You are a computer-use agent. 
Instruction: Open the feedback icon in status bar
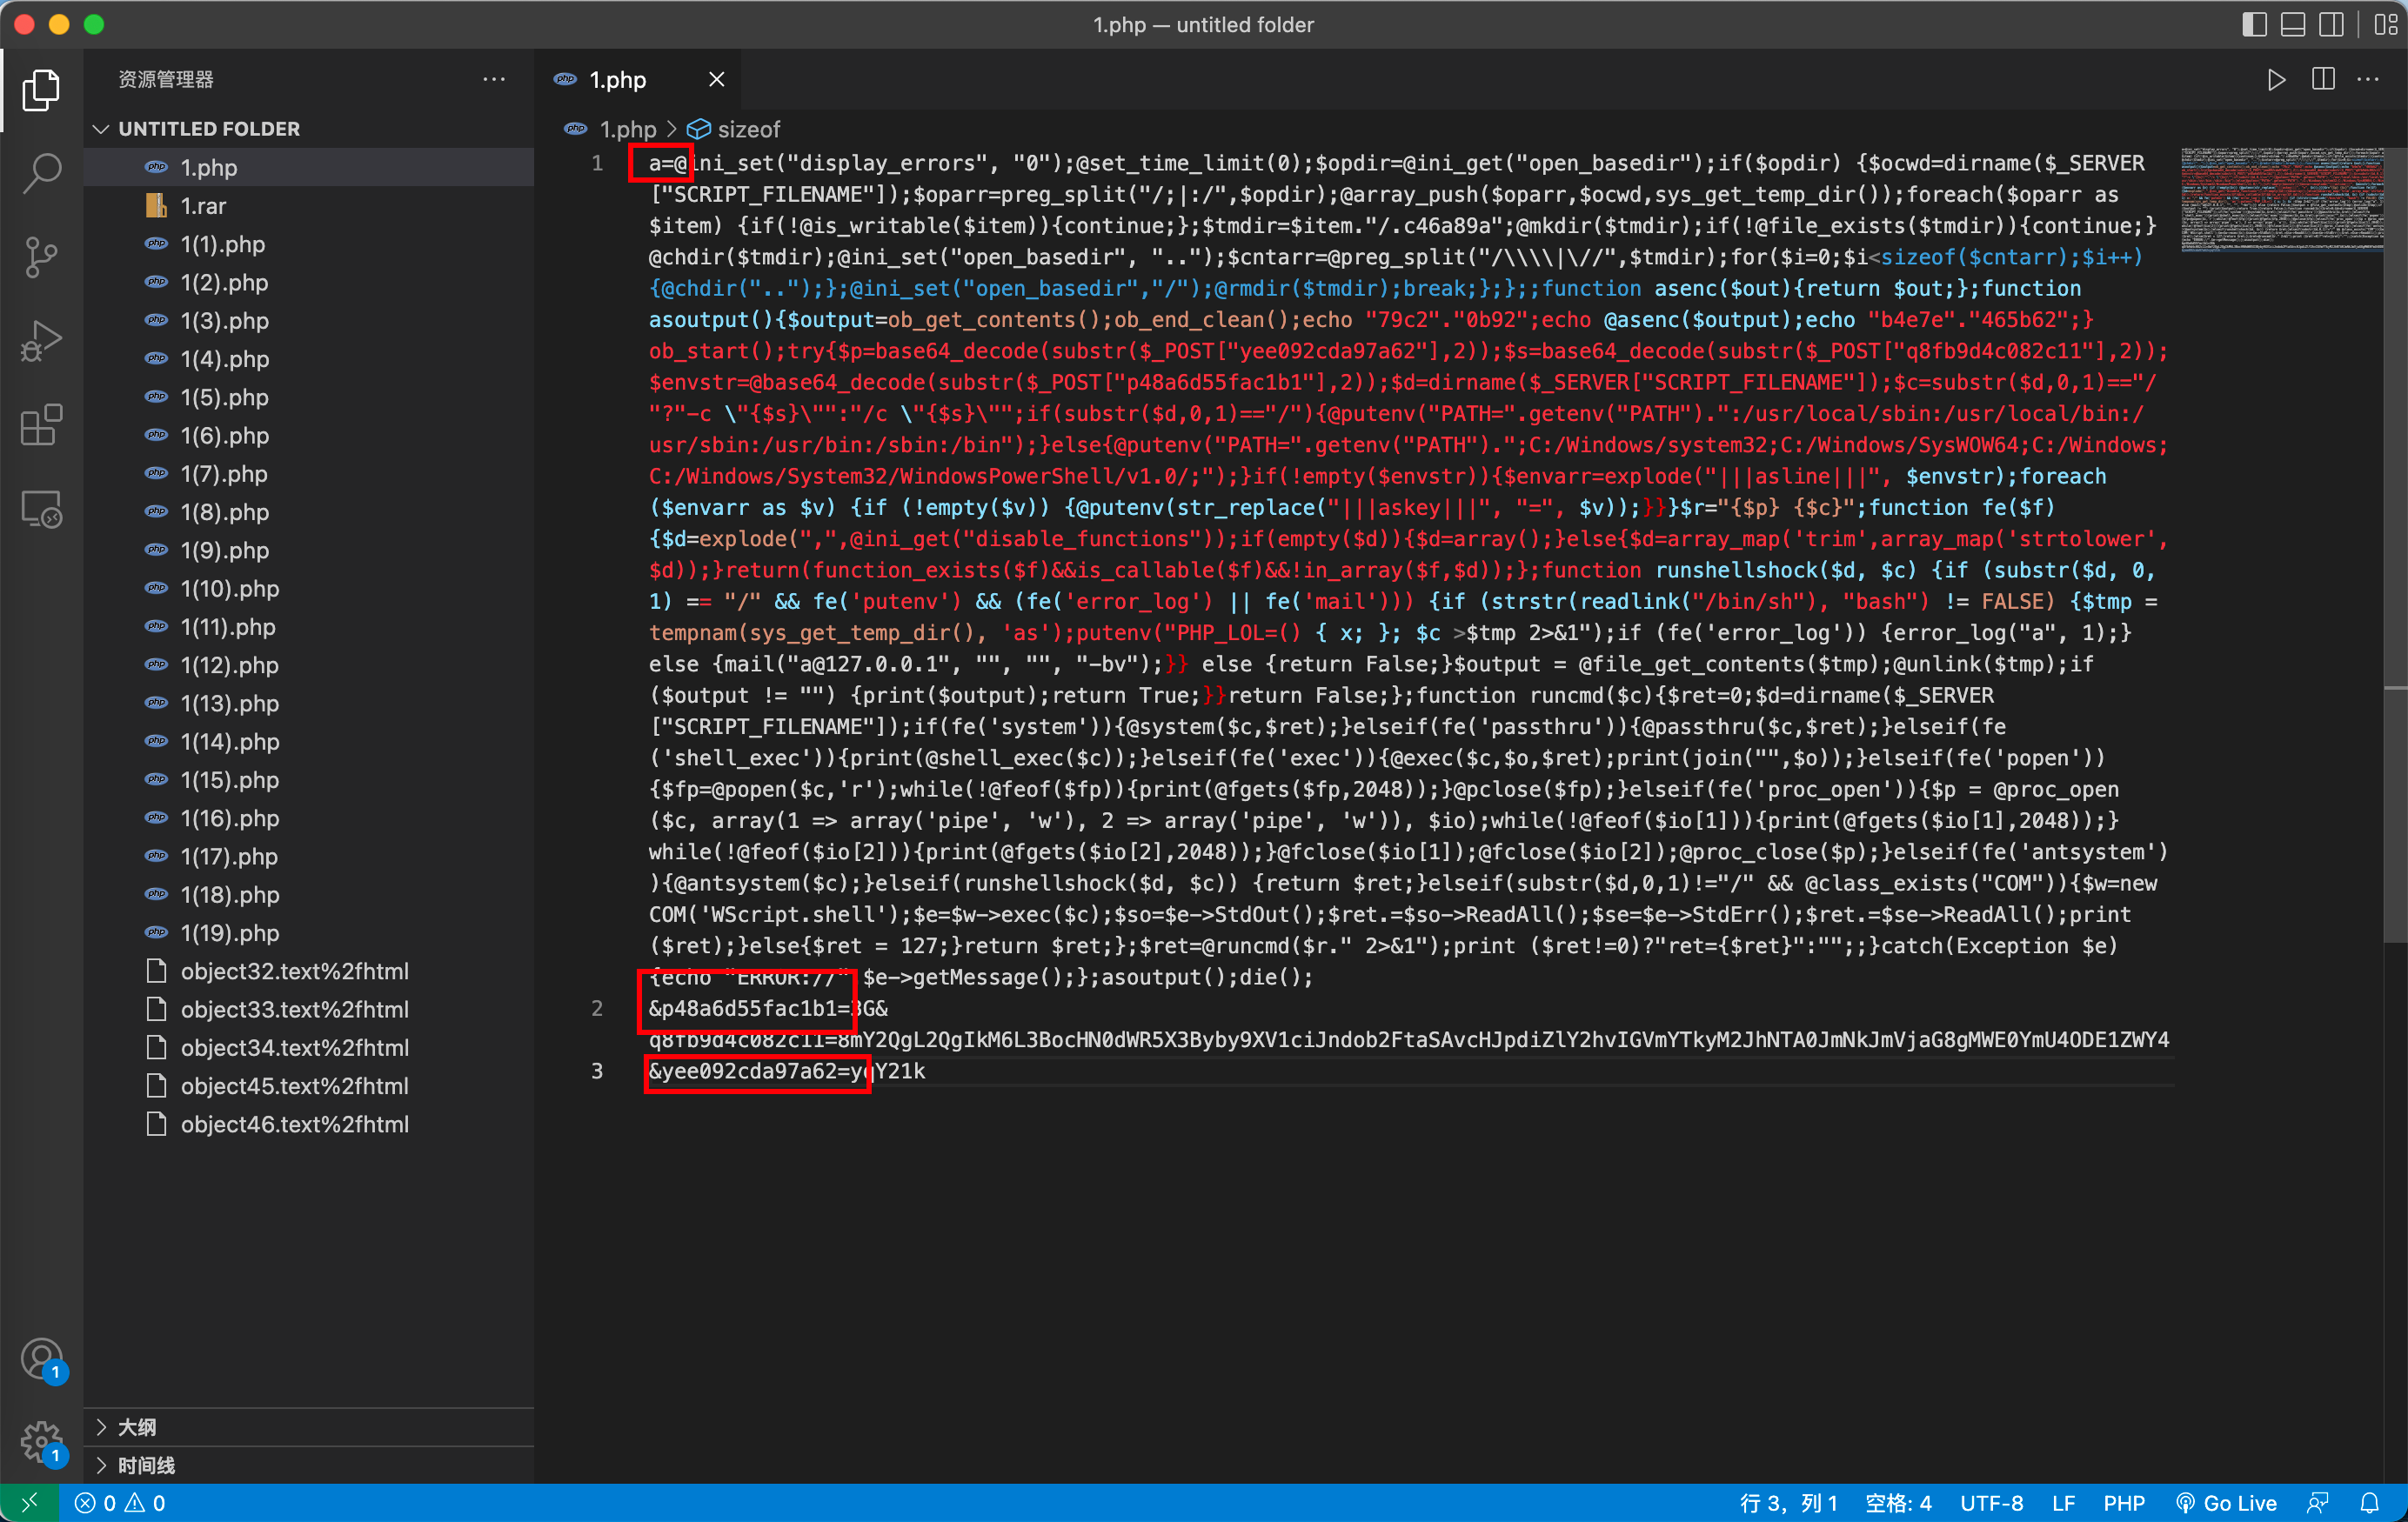point(2317,1502)
